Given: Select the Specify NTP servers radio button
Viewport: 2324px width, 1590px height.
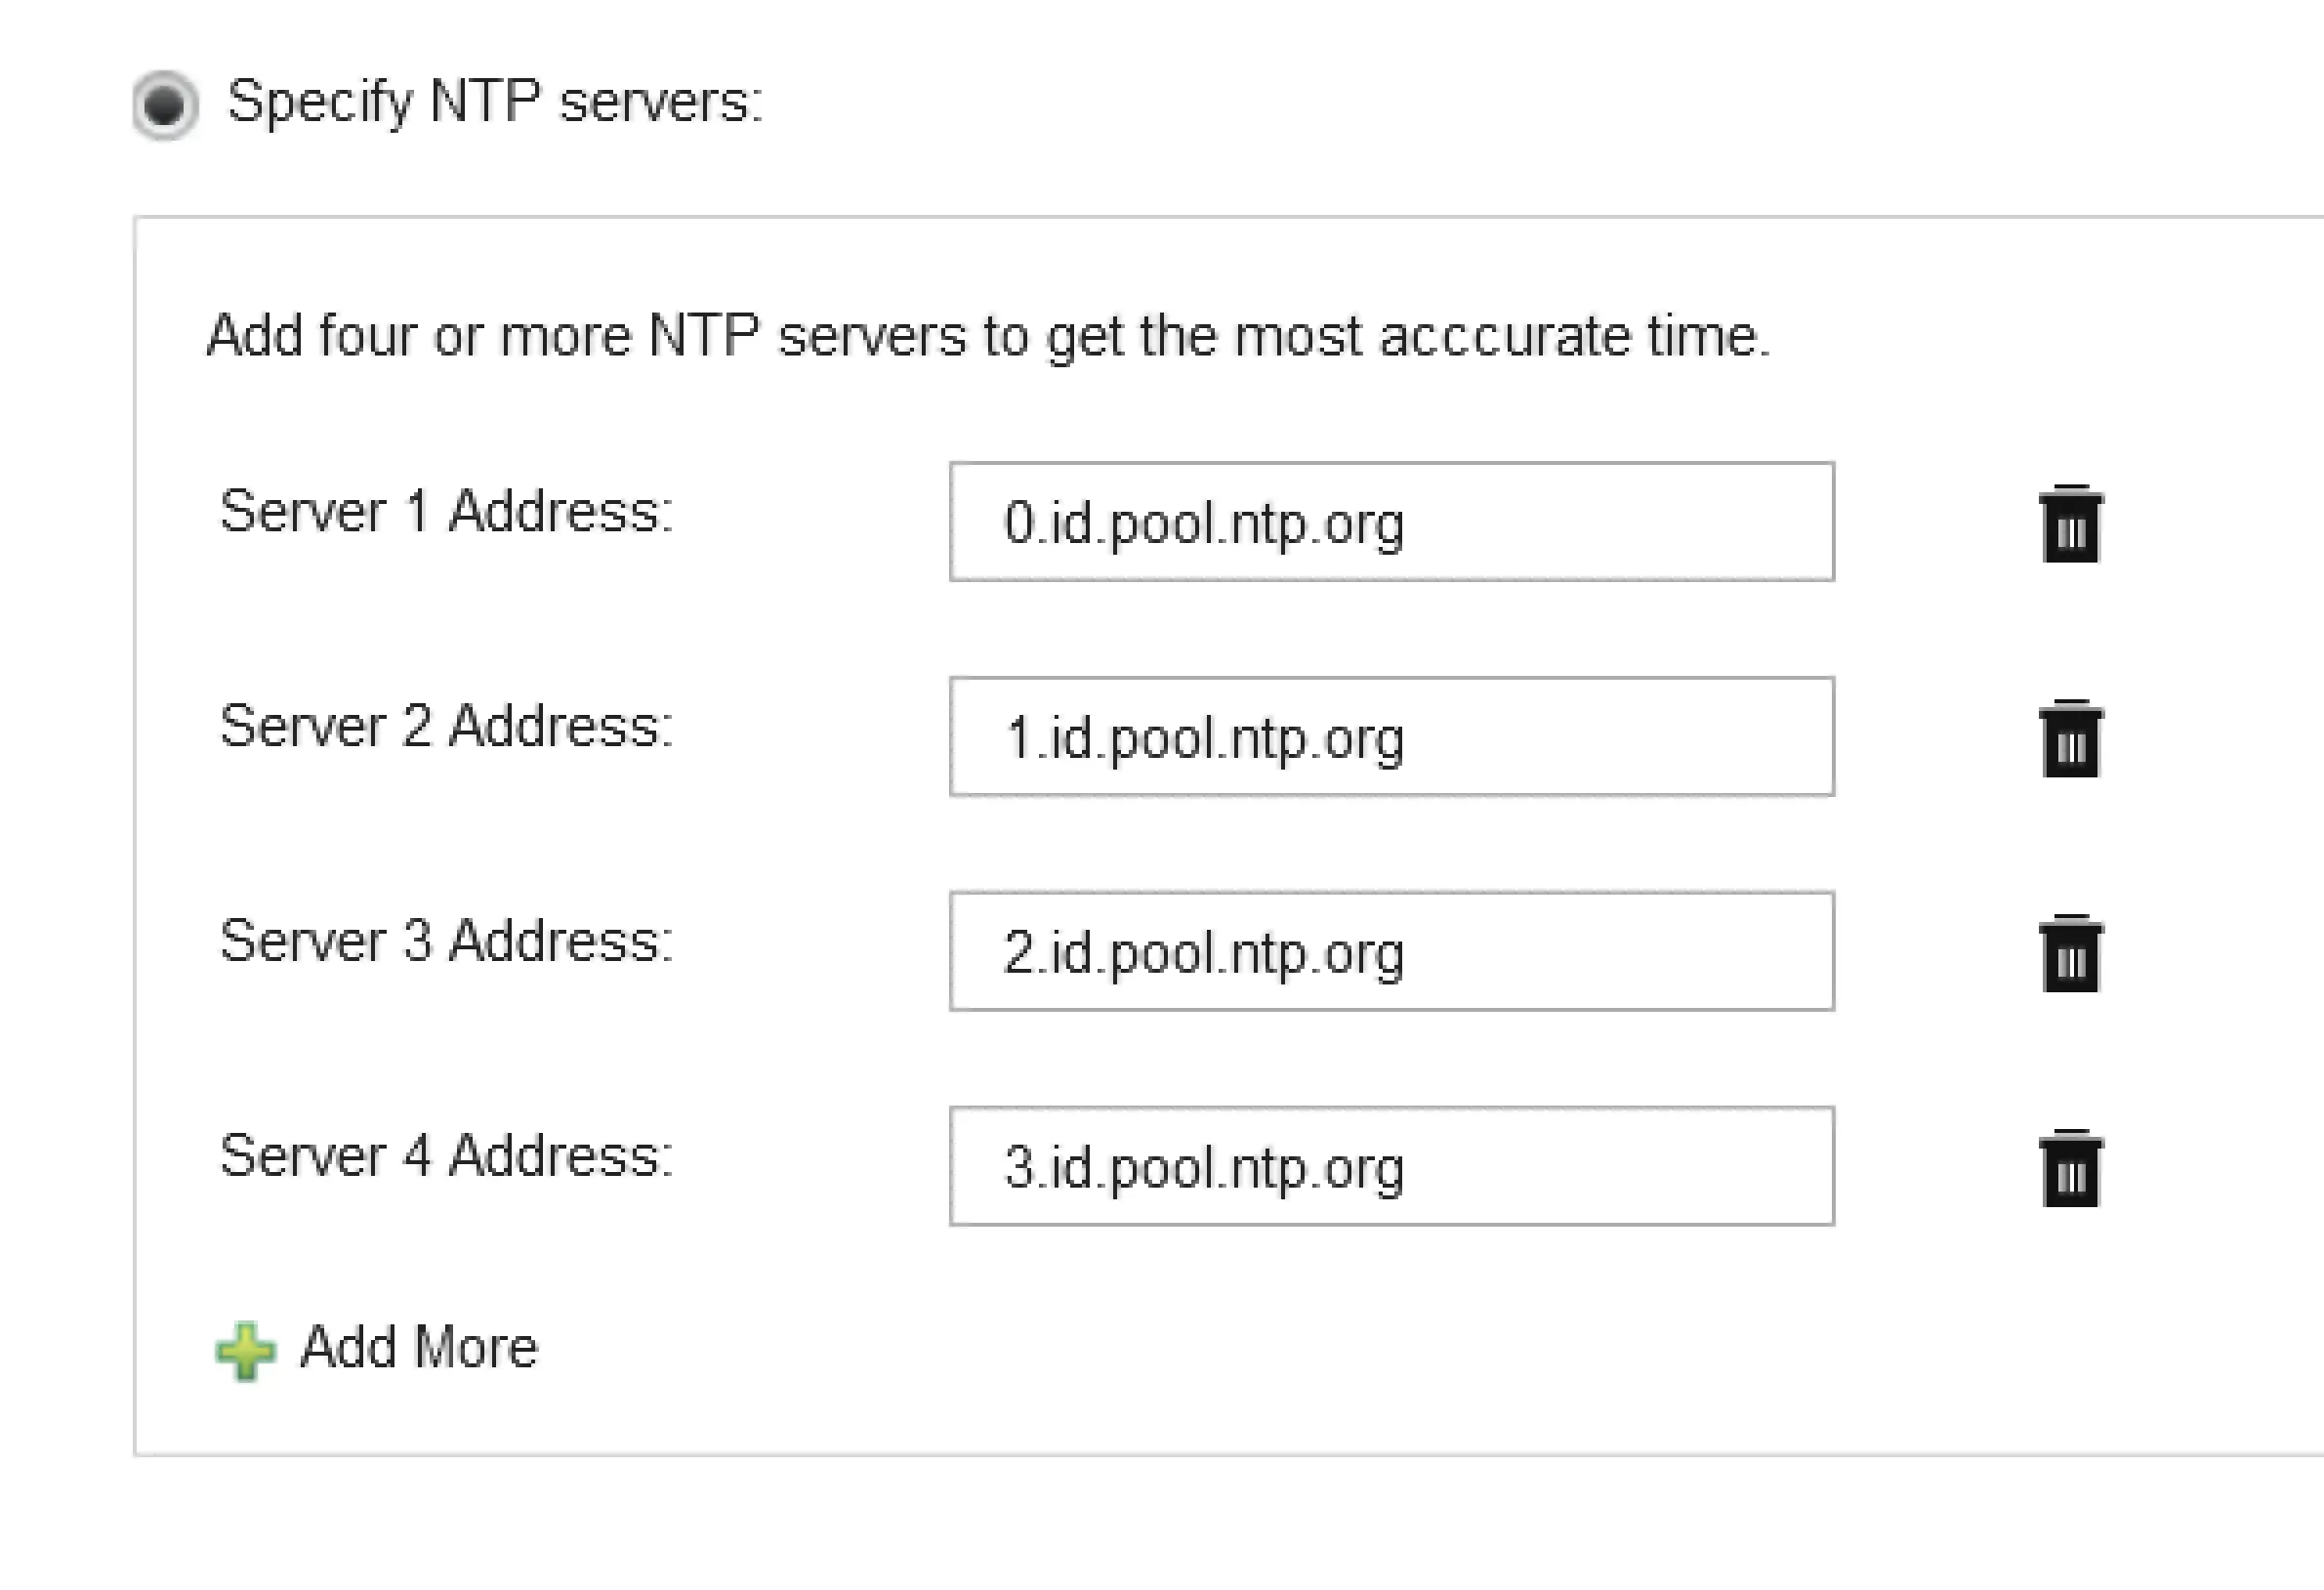Looking at the screenshot, I should click(166, 102).
